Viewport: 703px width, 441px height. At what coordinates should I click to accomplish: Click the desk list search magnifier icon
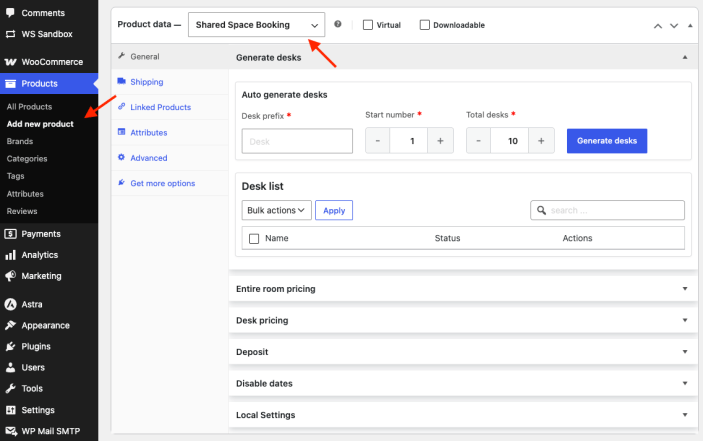[x=542, y=210]
